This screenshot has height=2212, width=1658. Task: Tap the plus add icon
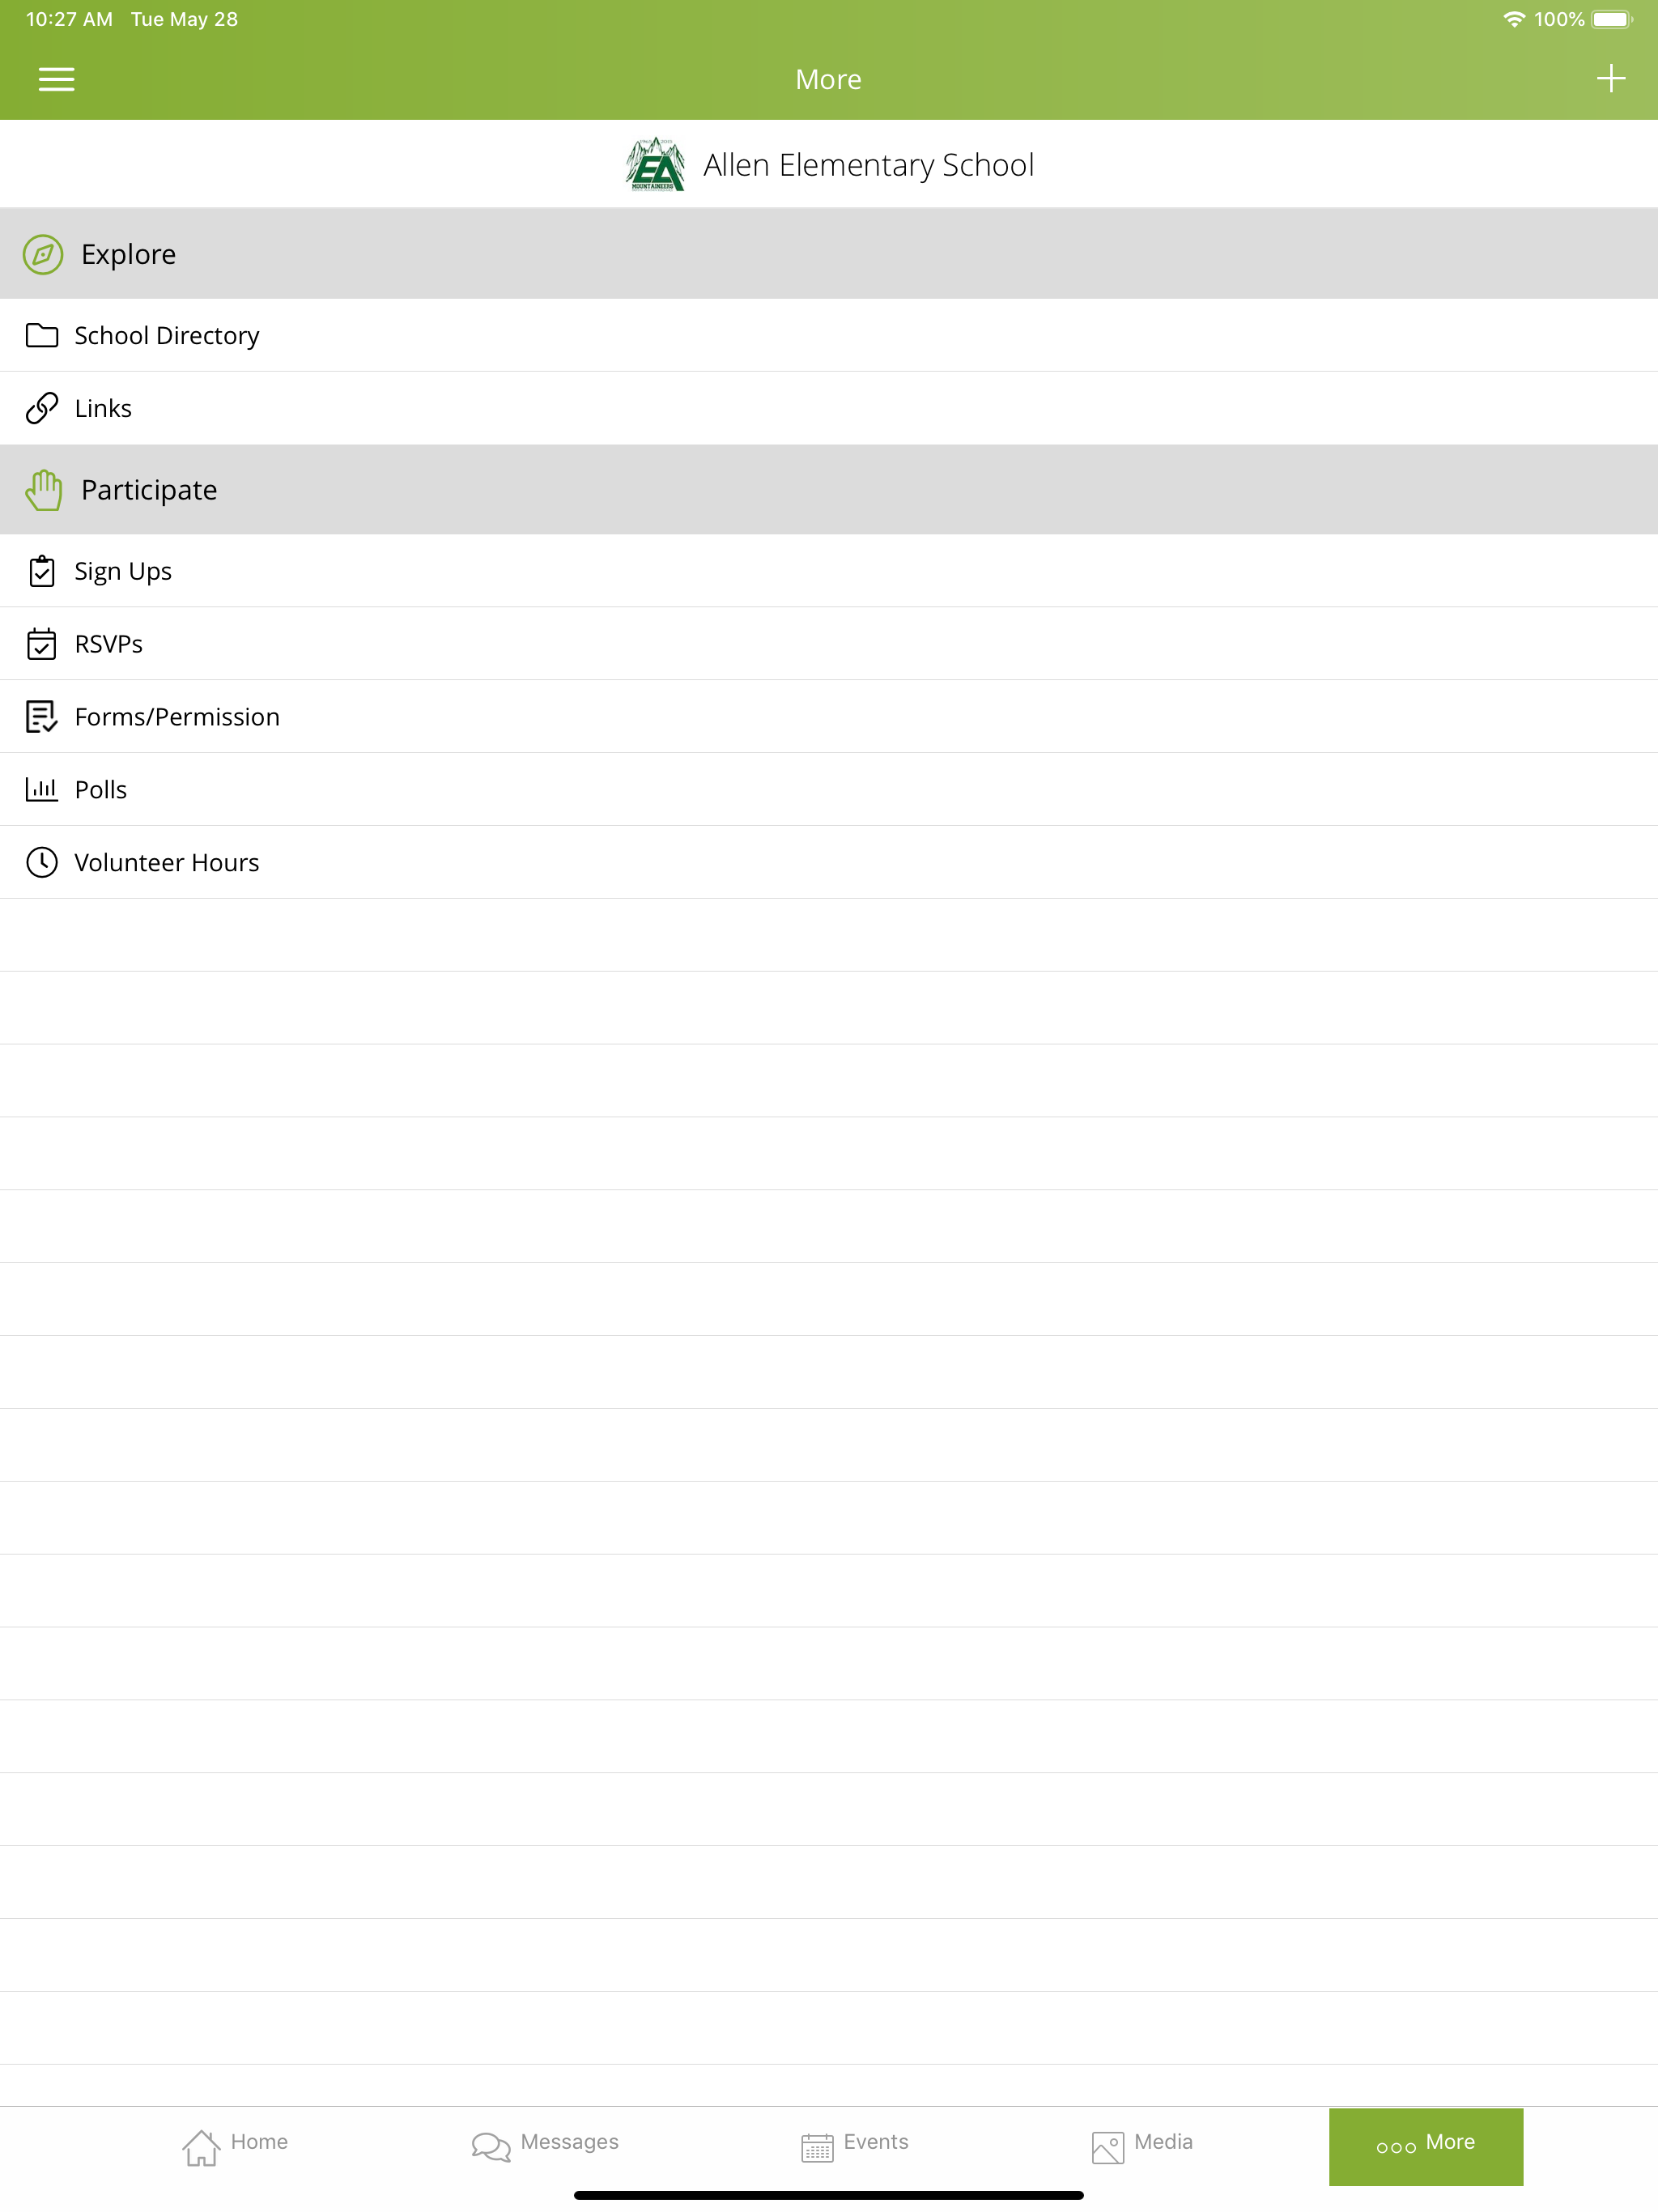point(1610,78)
